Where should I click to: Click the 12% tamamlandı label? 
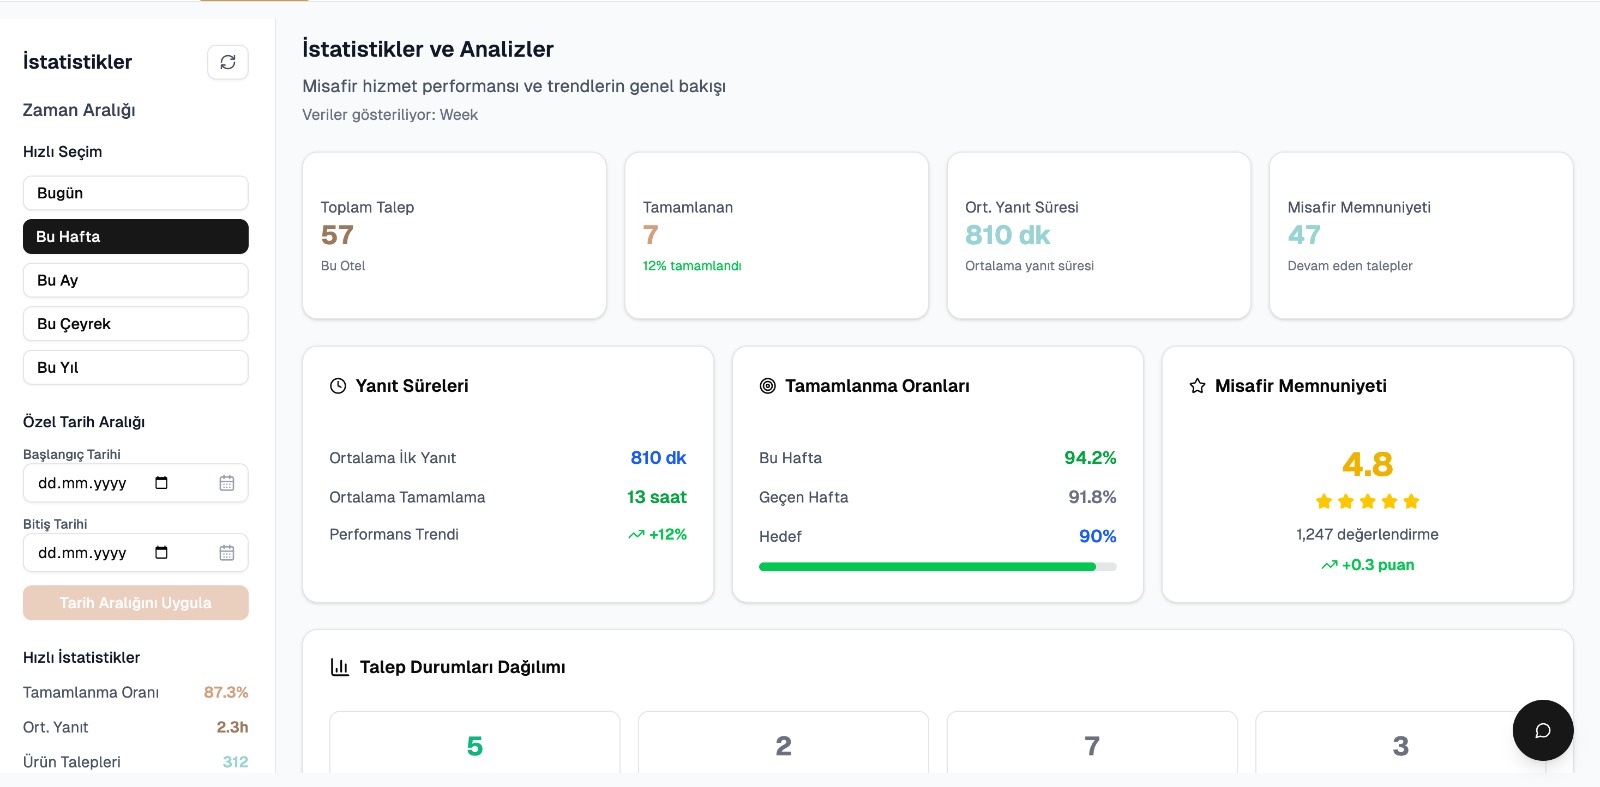click(692, 266)
